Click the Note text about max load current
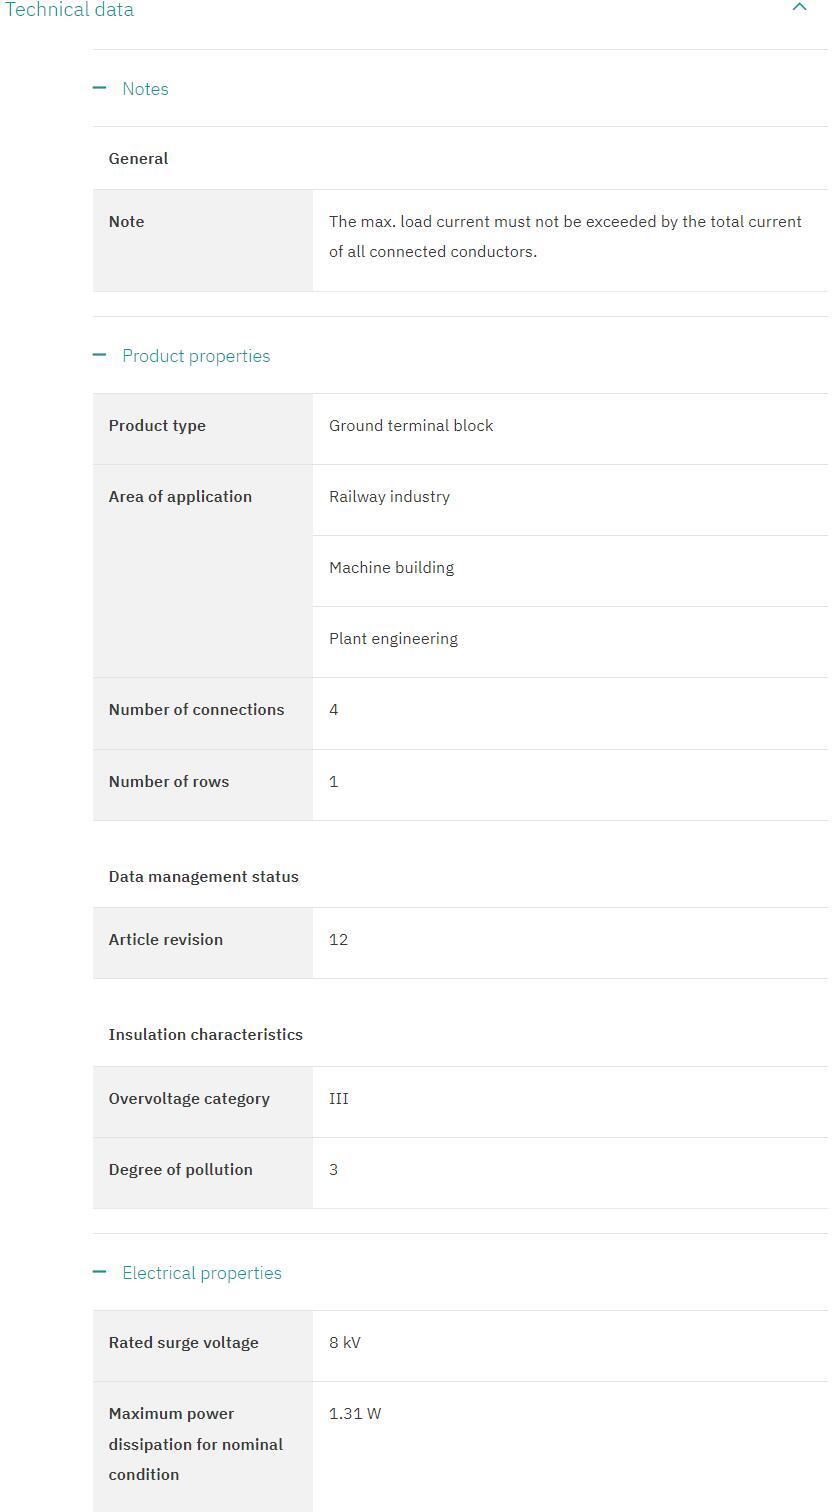 (x=565, y=236)
